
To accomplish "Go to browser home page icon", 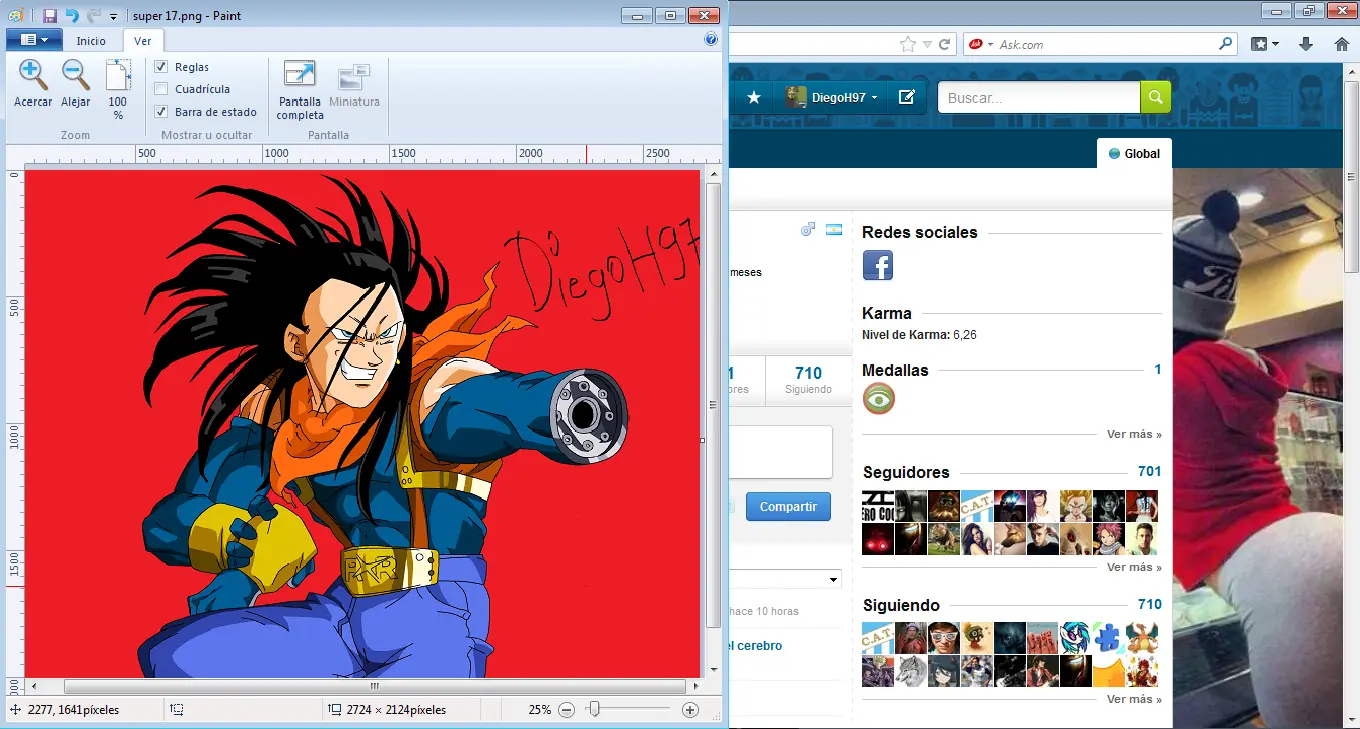I will click(1342, 44).
